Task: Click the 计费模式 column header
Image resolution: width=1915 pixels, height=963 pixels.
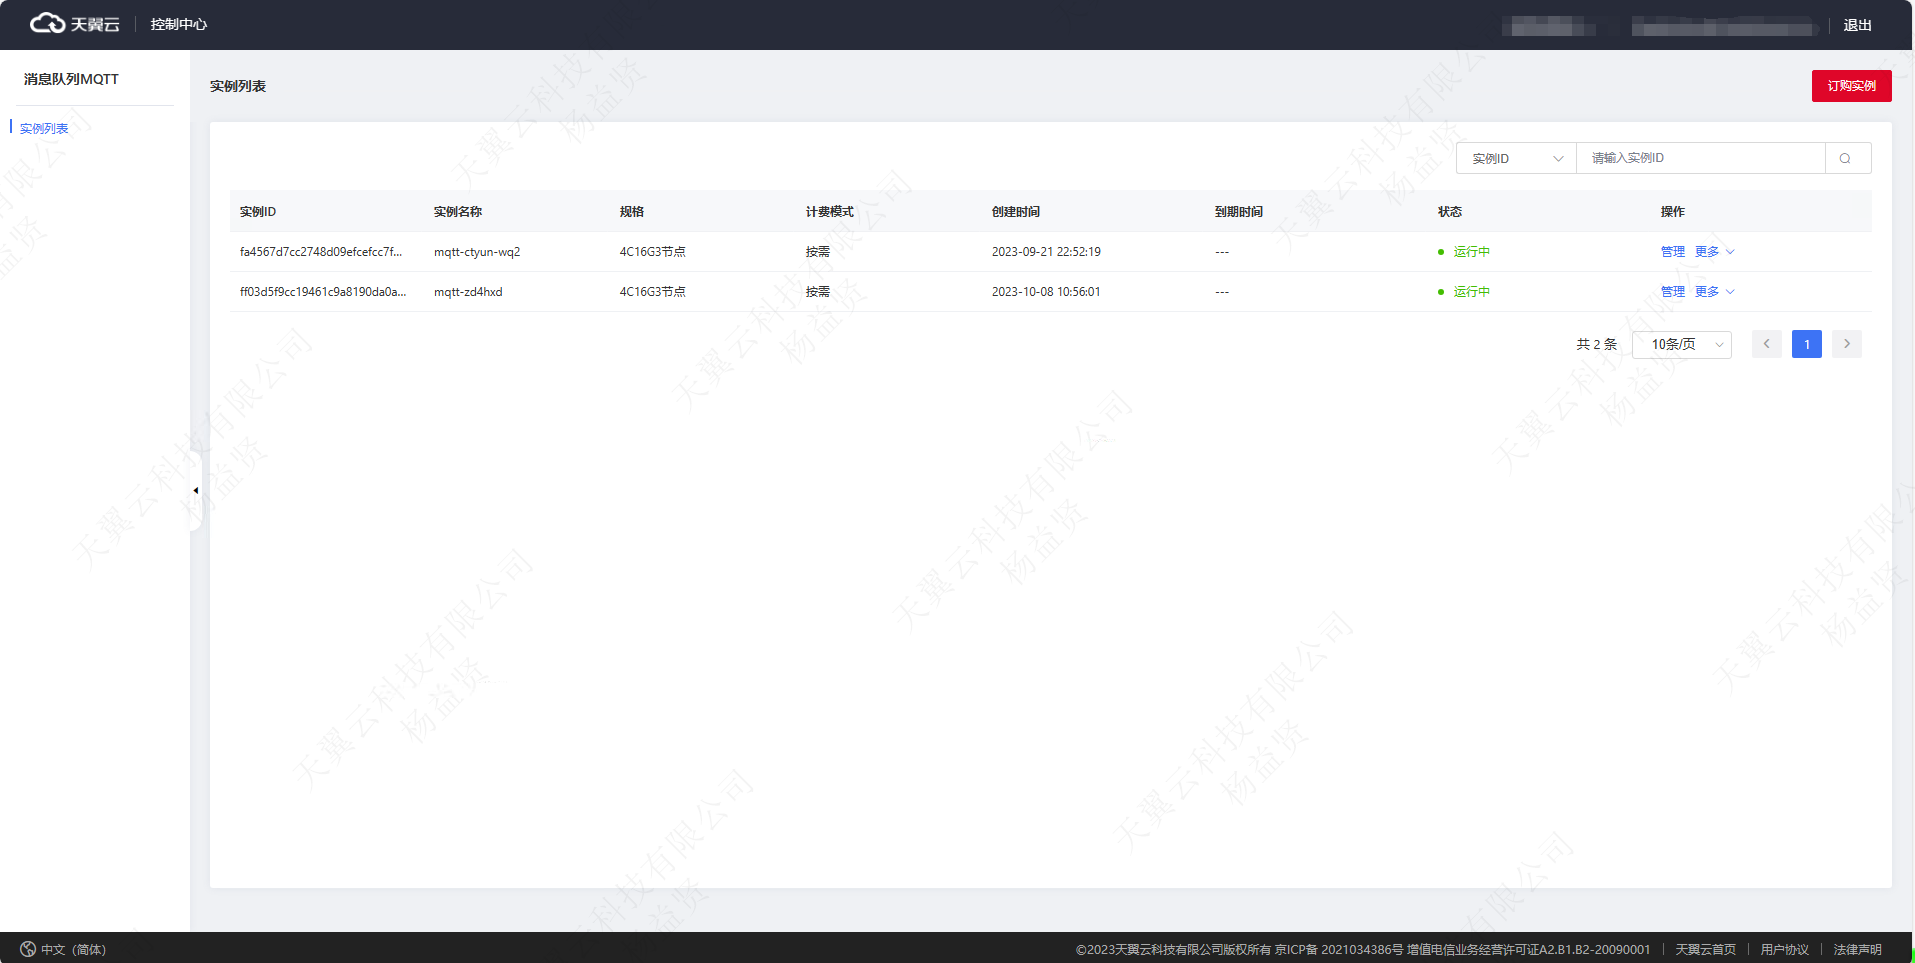Action: pos(830,212)
